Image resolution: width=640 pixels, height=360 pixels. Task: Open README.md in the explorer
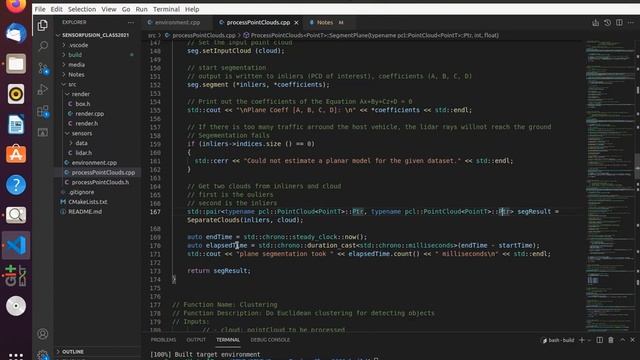85,211
